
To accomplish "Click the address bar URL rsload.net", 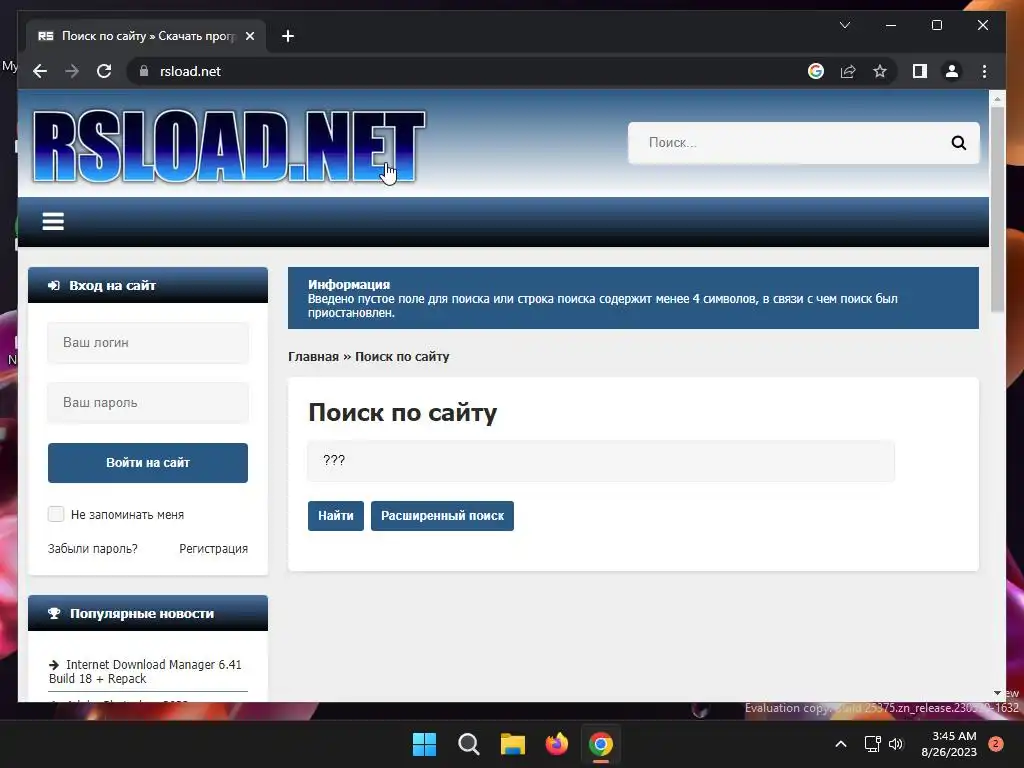I will coord(190,71).
